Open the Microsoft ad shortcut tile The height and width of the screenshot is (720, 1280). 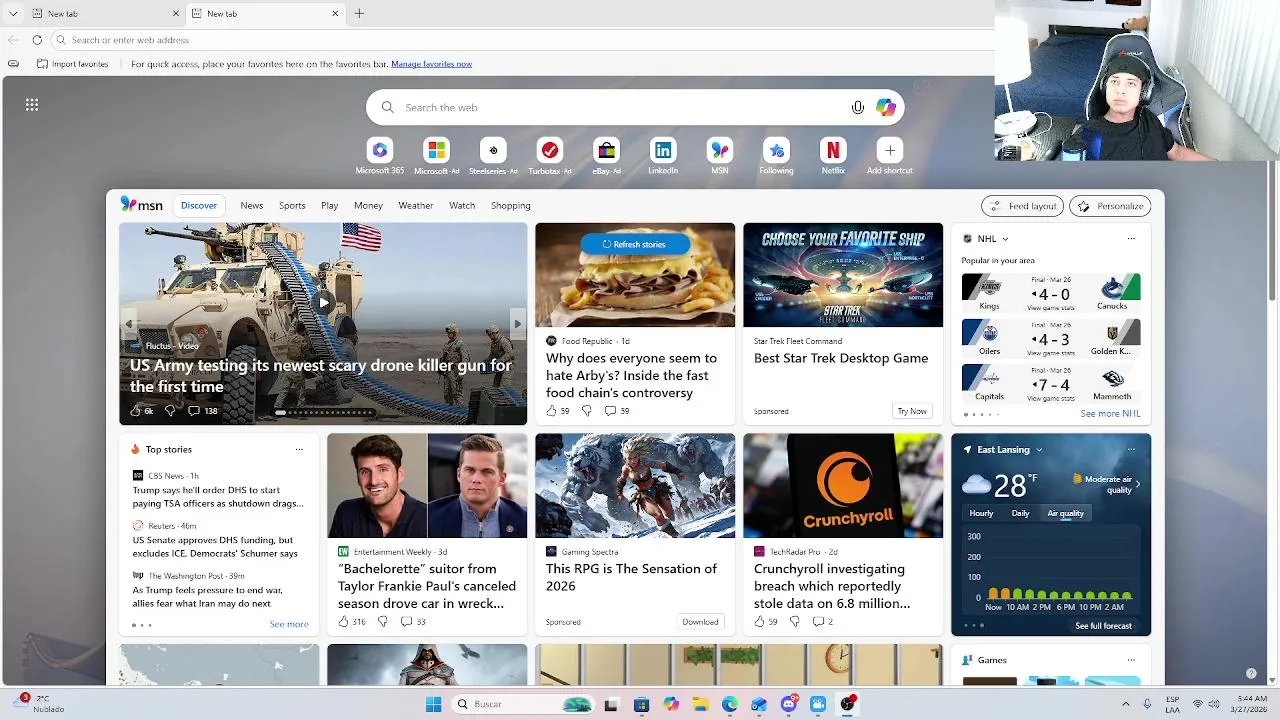click(x=436, y=150)
